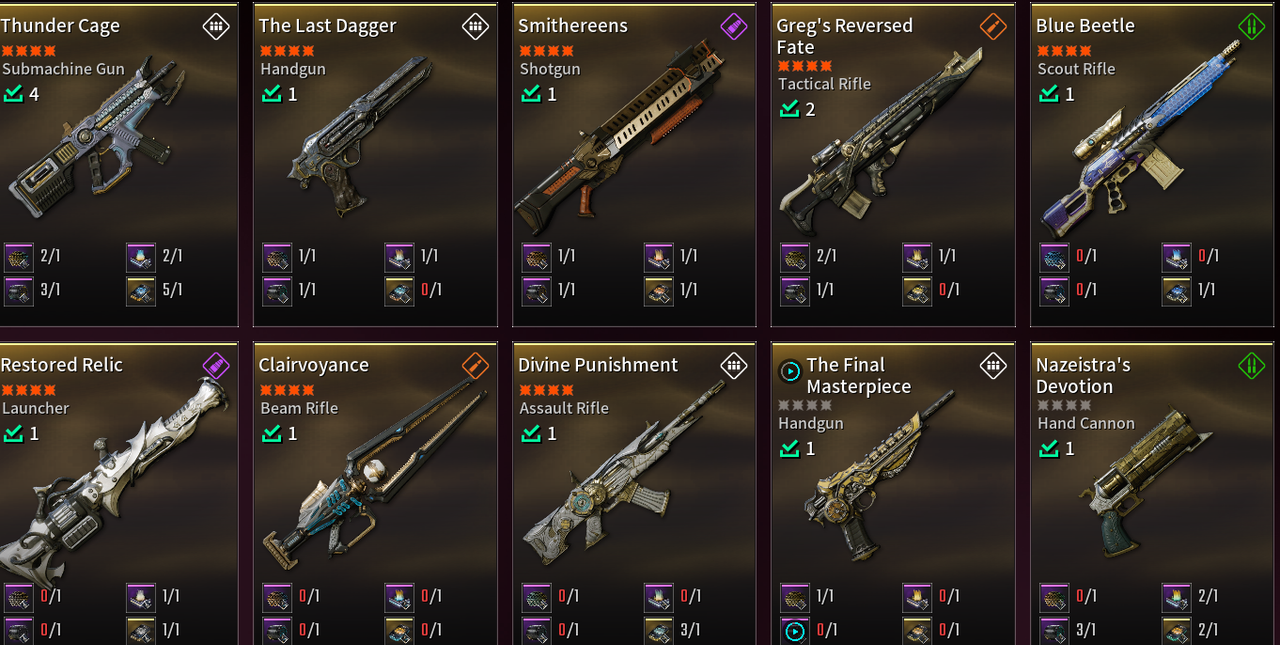The height and width of the screenshot is (645, 1280).
Task: Click Clairvoyance orange ammo type icon
Action: (x=475, y=365)
